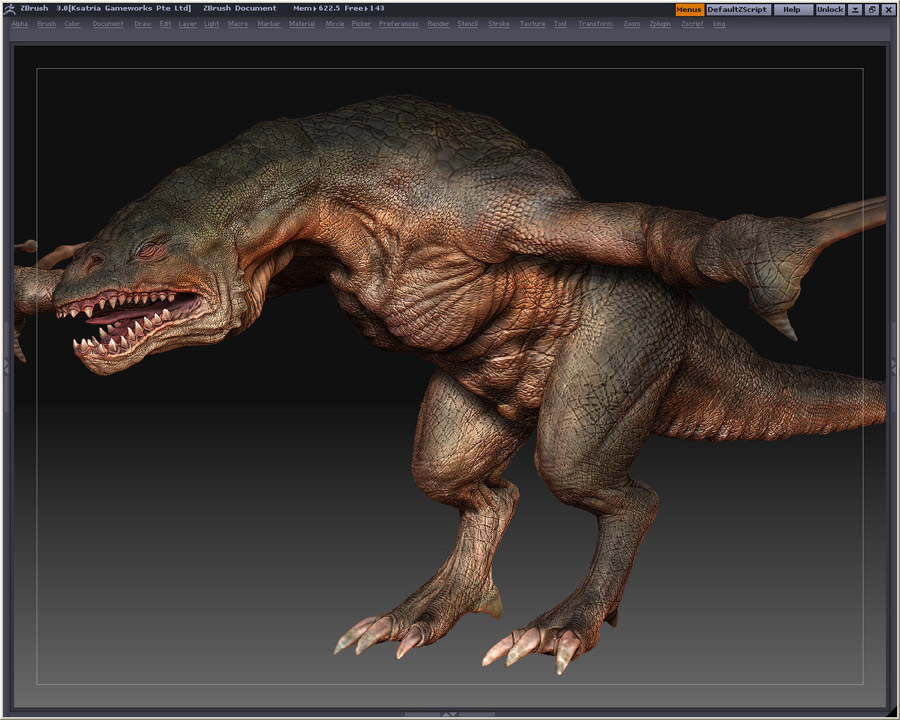This screenshot has width=900, height=720.
Task: Click the 'ZBrush Document' title text
Action: [x=240, y=9]
